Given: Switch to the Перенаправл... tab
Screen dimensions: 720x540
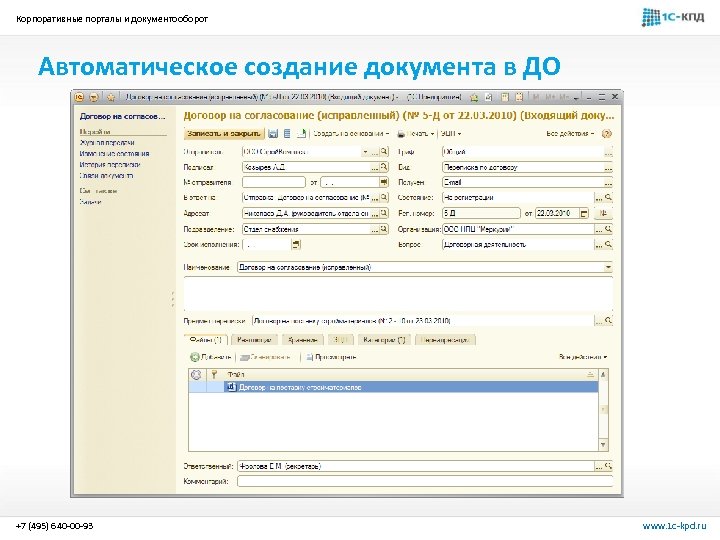Looking at the screenshot, I should 445,340.
